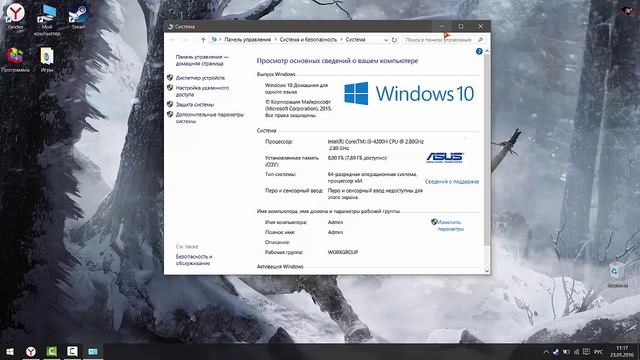The height and width of the screenshot is (360, 640).
Task: Click the Windows Start button
Action: pos(10,351)
